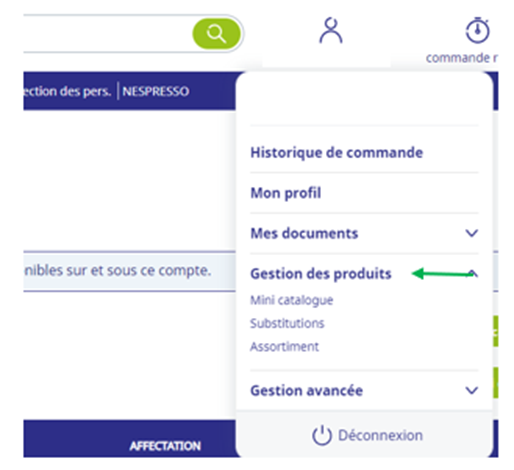514x470 pixels.
Task: Expand the Gestion avancée chevron
Action: pos(471,390)
